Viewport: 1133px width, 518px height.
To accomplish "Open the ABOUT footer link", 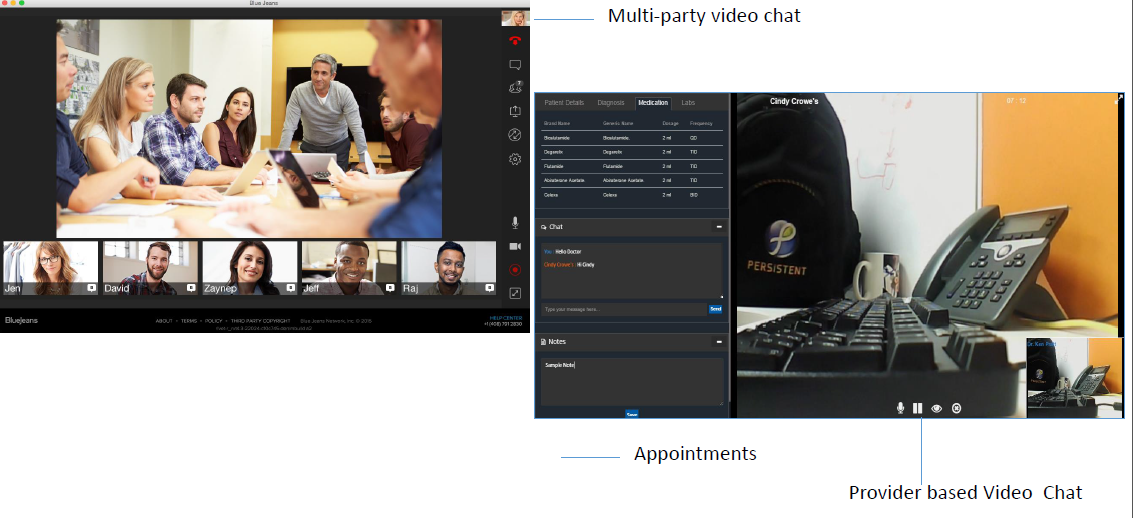I will point(164,321).
